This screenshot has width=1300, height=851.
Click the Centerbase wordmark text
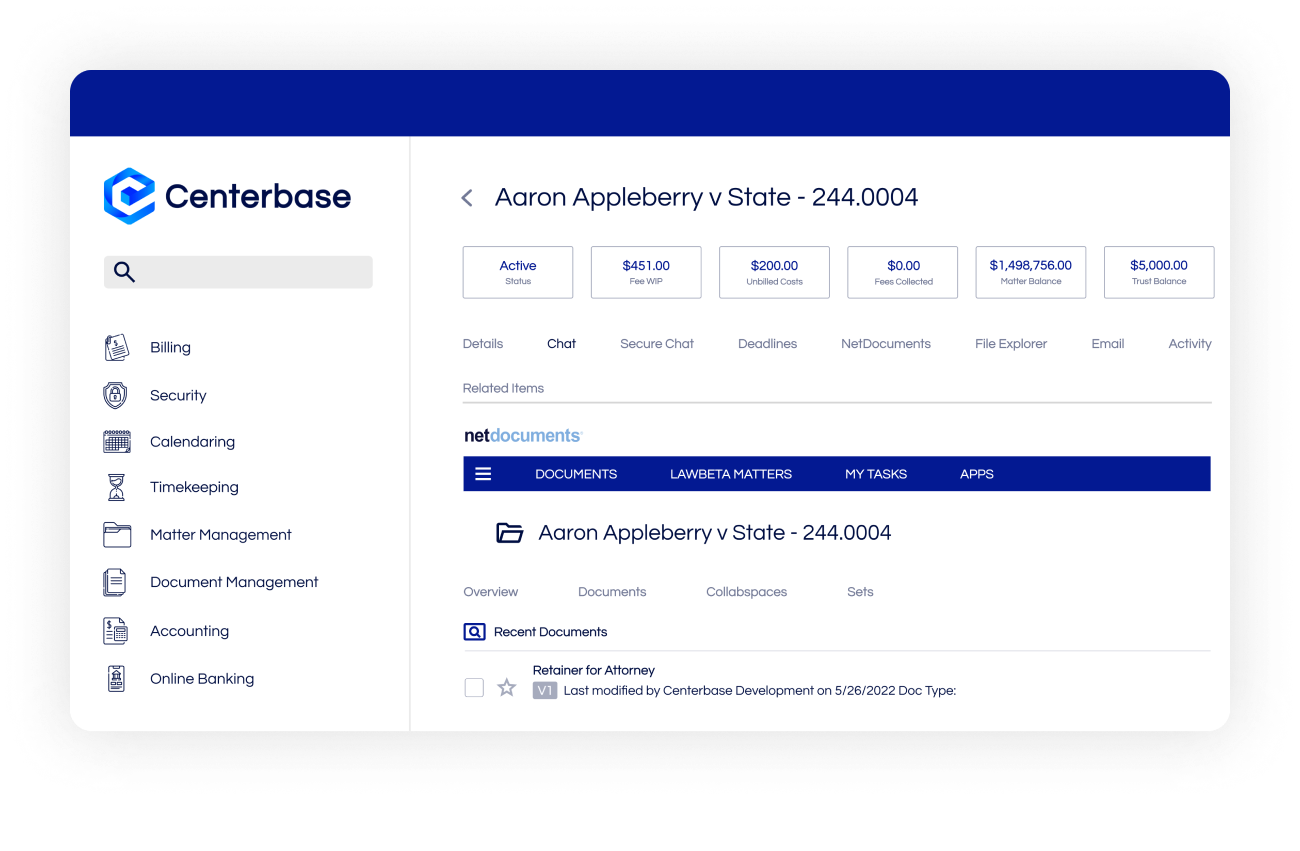[258, 196]
